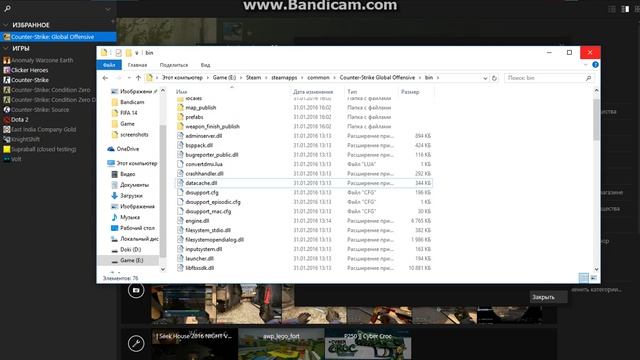Select bsppack.dll file
640x360 pixels.
199,145
